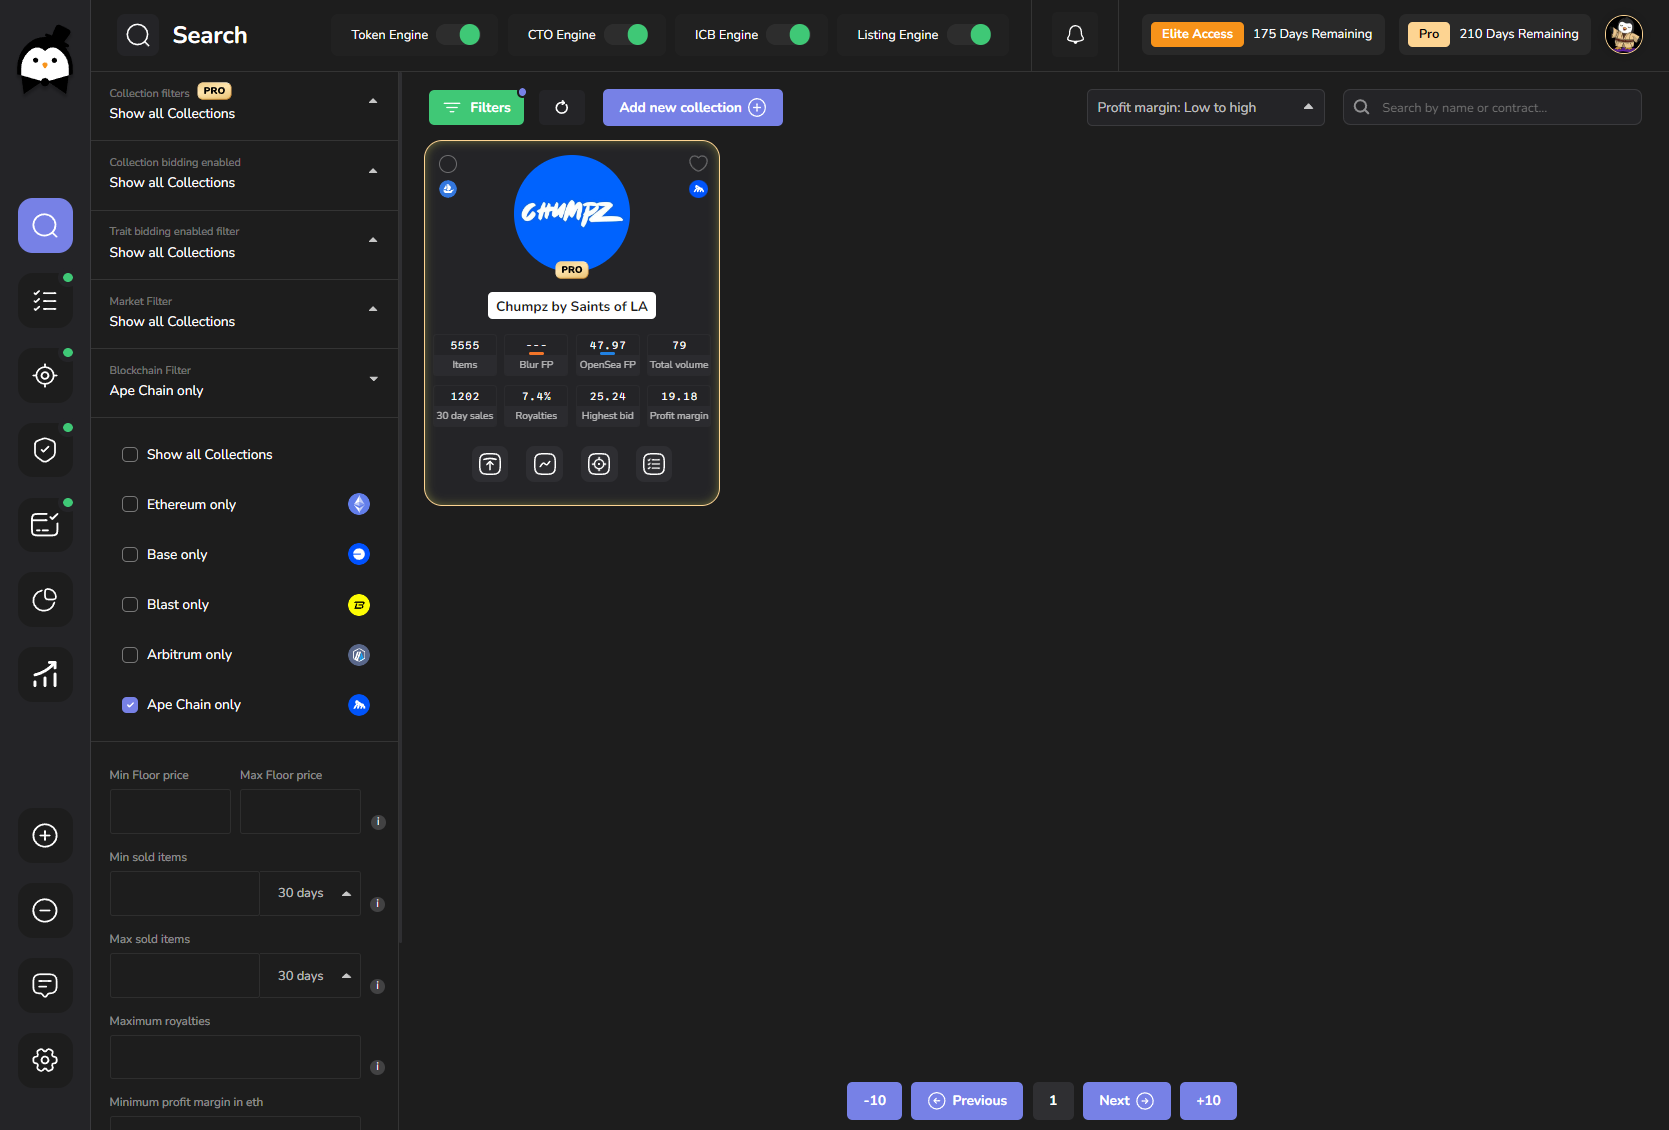
Task: Open the Chumpz collection logo thumbnail
Action: (x=572, y=213)
